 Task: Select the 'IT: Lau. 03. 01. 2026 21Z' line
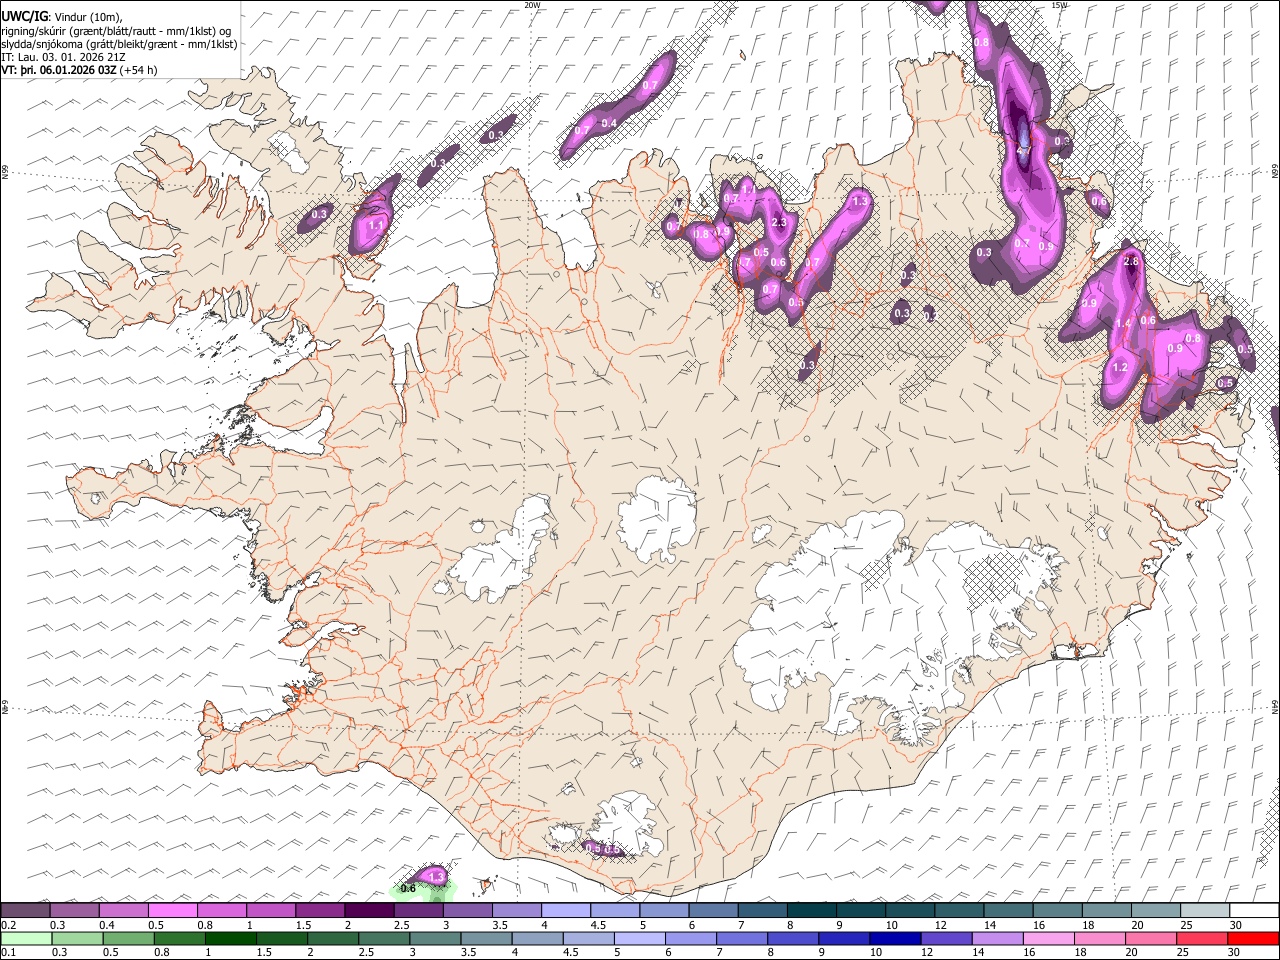(63, 58)
